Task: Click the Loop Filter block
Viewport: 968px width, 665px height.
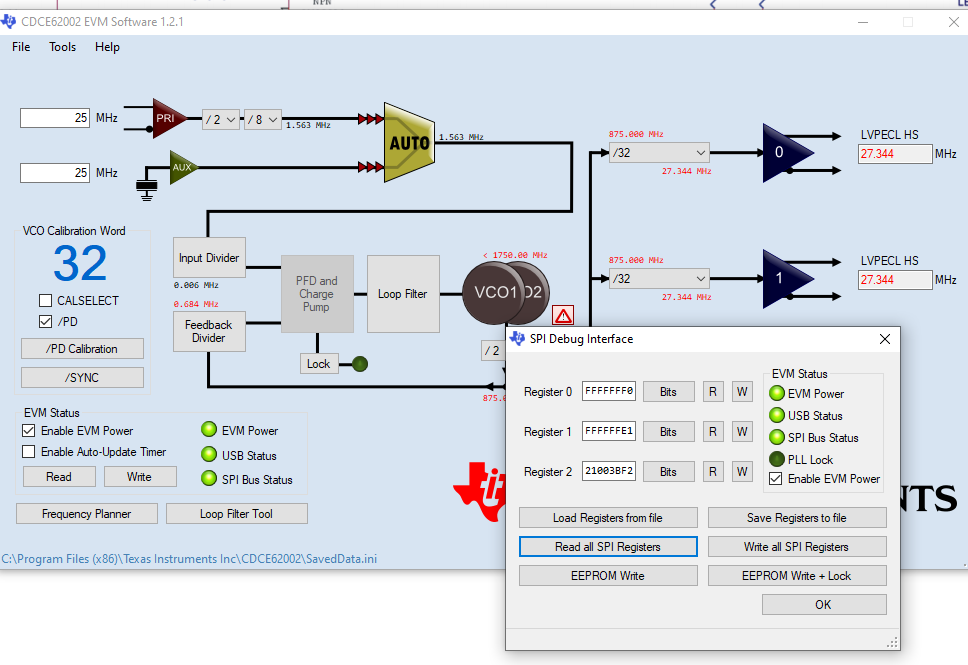Action: coord(403,294)
